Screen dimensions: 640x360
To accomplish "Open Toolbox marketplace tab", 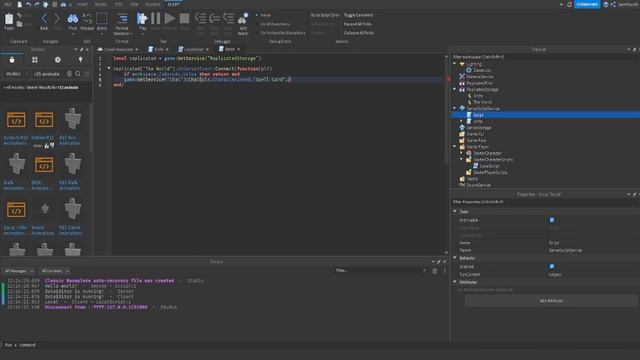I will point(12,60).
